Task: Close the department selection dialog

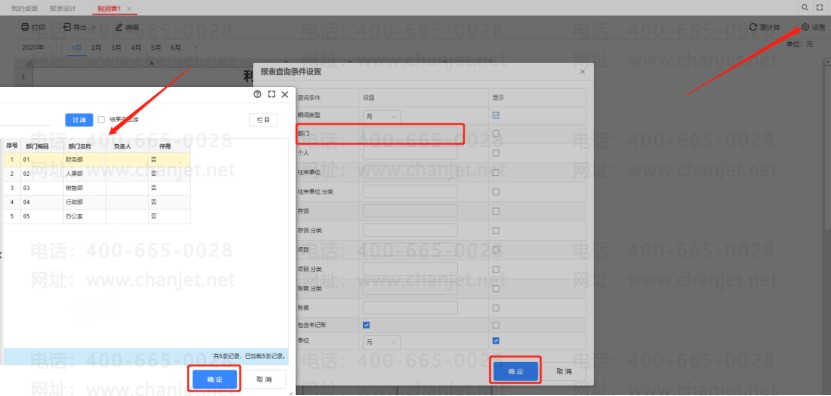Action: click(x=285, y=94)
